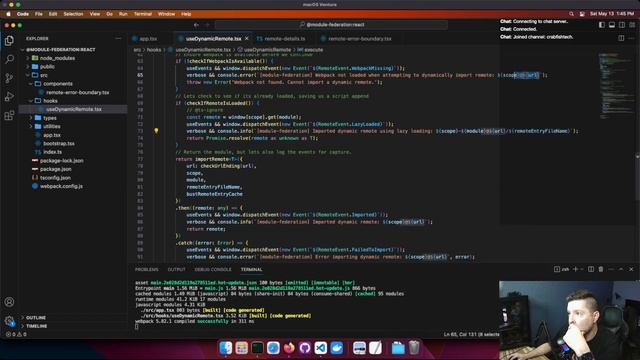Open Docker from the dock
This screenshot has width=640, height=360.
pyautogui.click(x=337, y=348)
